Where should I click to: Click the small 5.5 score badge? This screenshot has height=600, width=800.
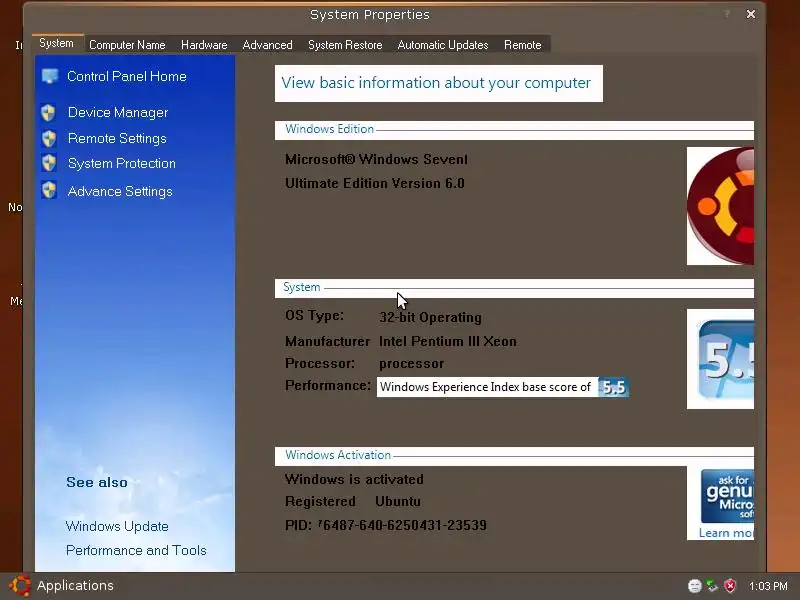(x=613, y=387)
